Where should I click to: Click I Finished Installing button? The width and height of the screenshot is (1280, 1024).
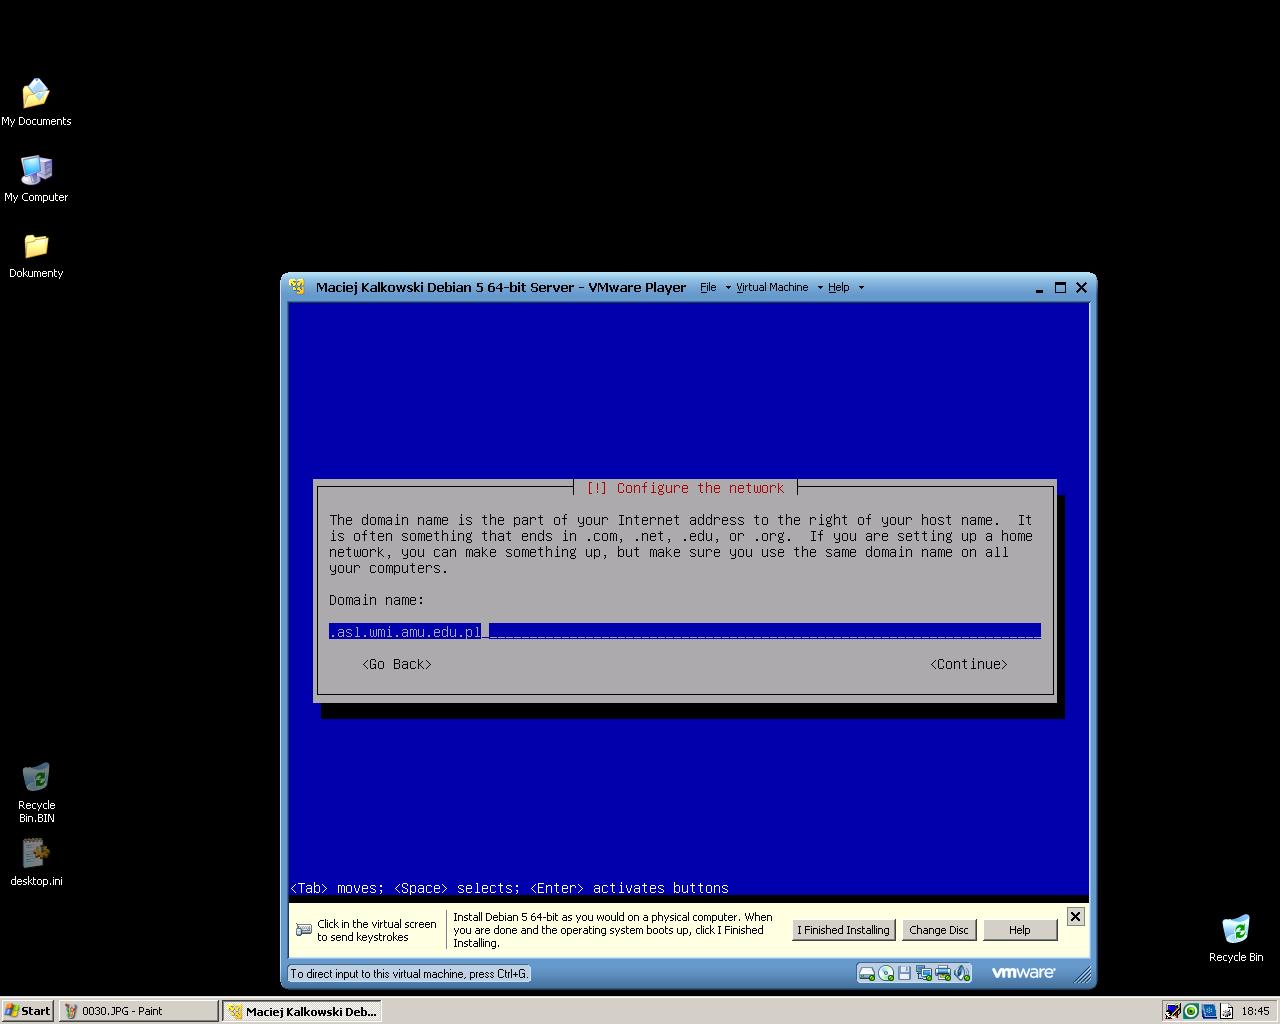[x=843, y=930]
